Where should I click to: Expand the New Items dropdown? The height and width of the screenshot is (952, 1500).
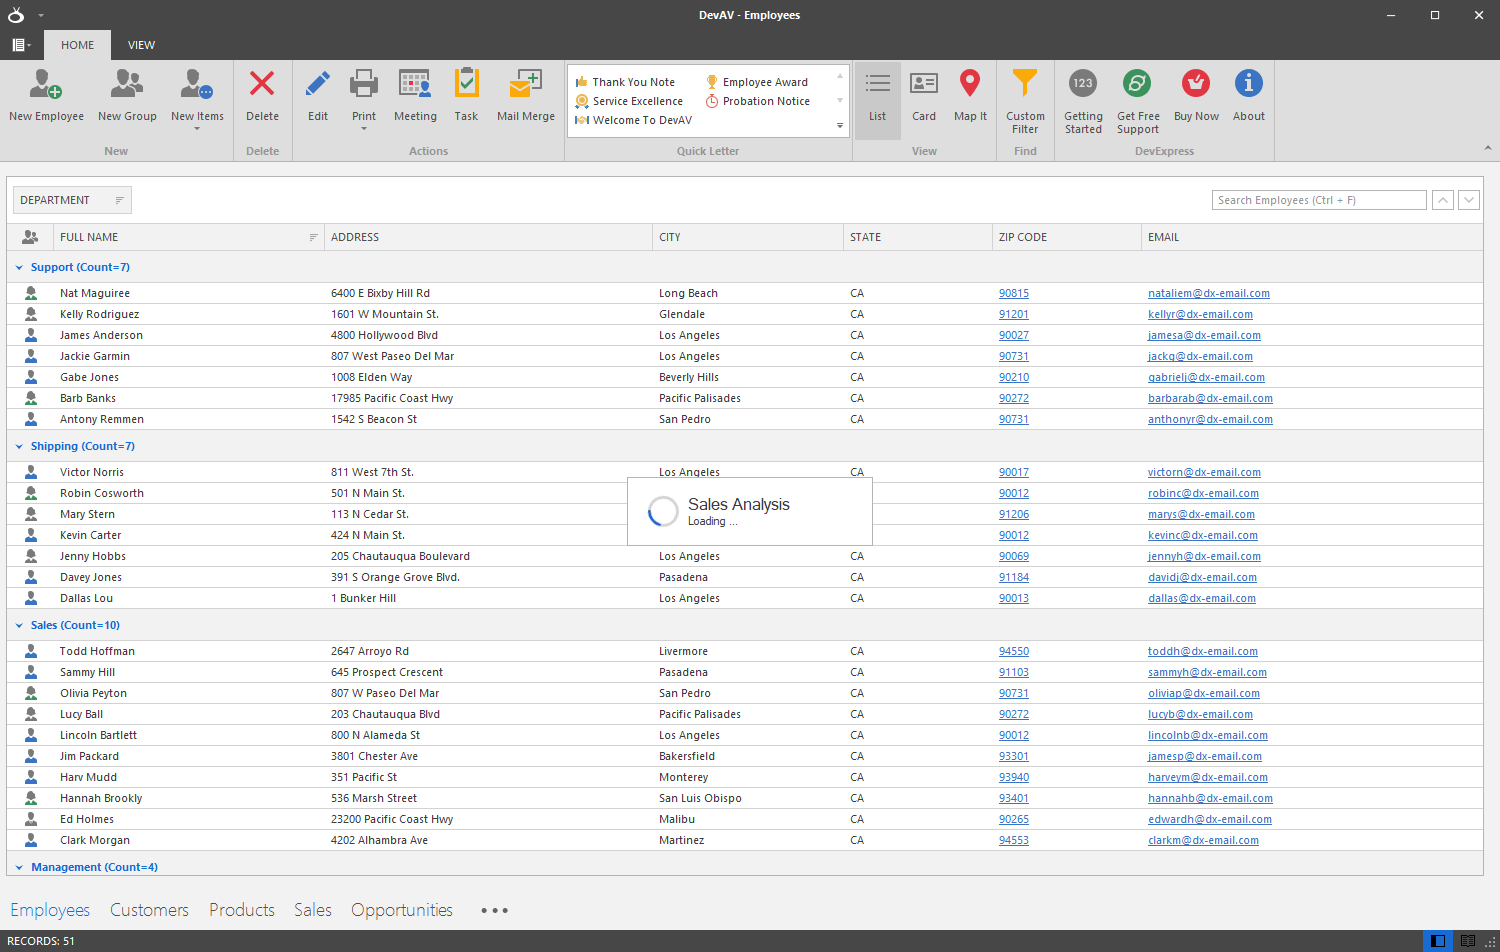point(197,128)
